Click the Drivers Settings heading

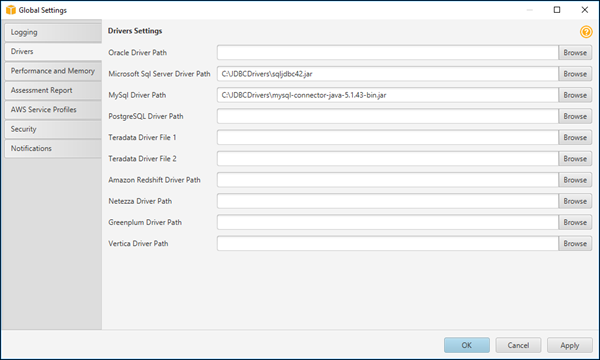[x=135, y=31]
